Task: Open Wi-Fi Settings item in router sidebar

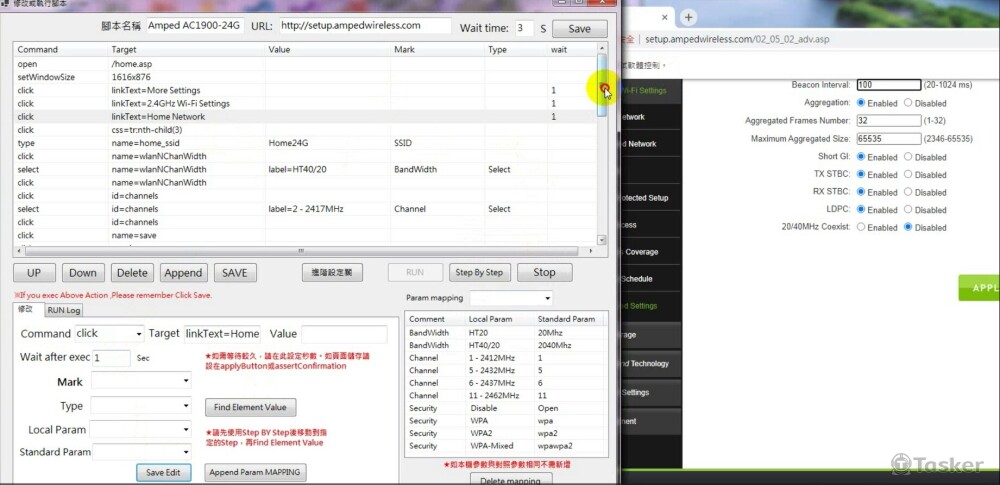Action: click(644, 91)
